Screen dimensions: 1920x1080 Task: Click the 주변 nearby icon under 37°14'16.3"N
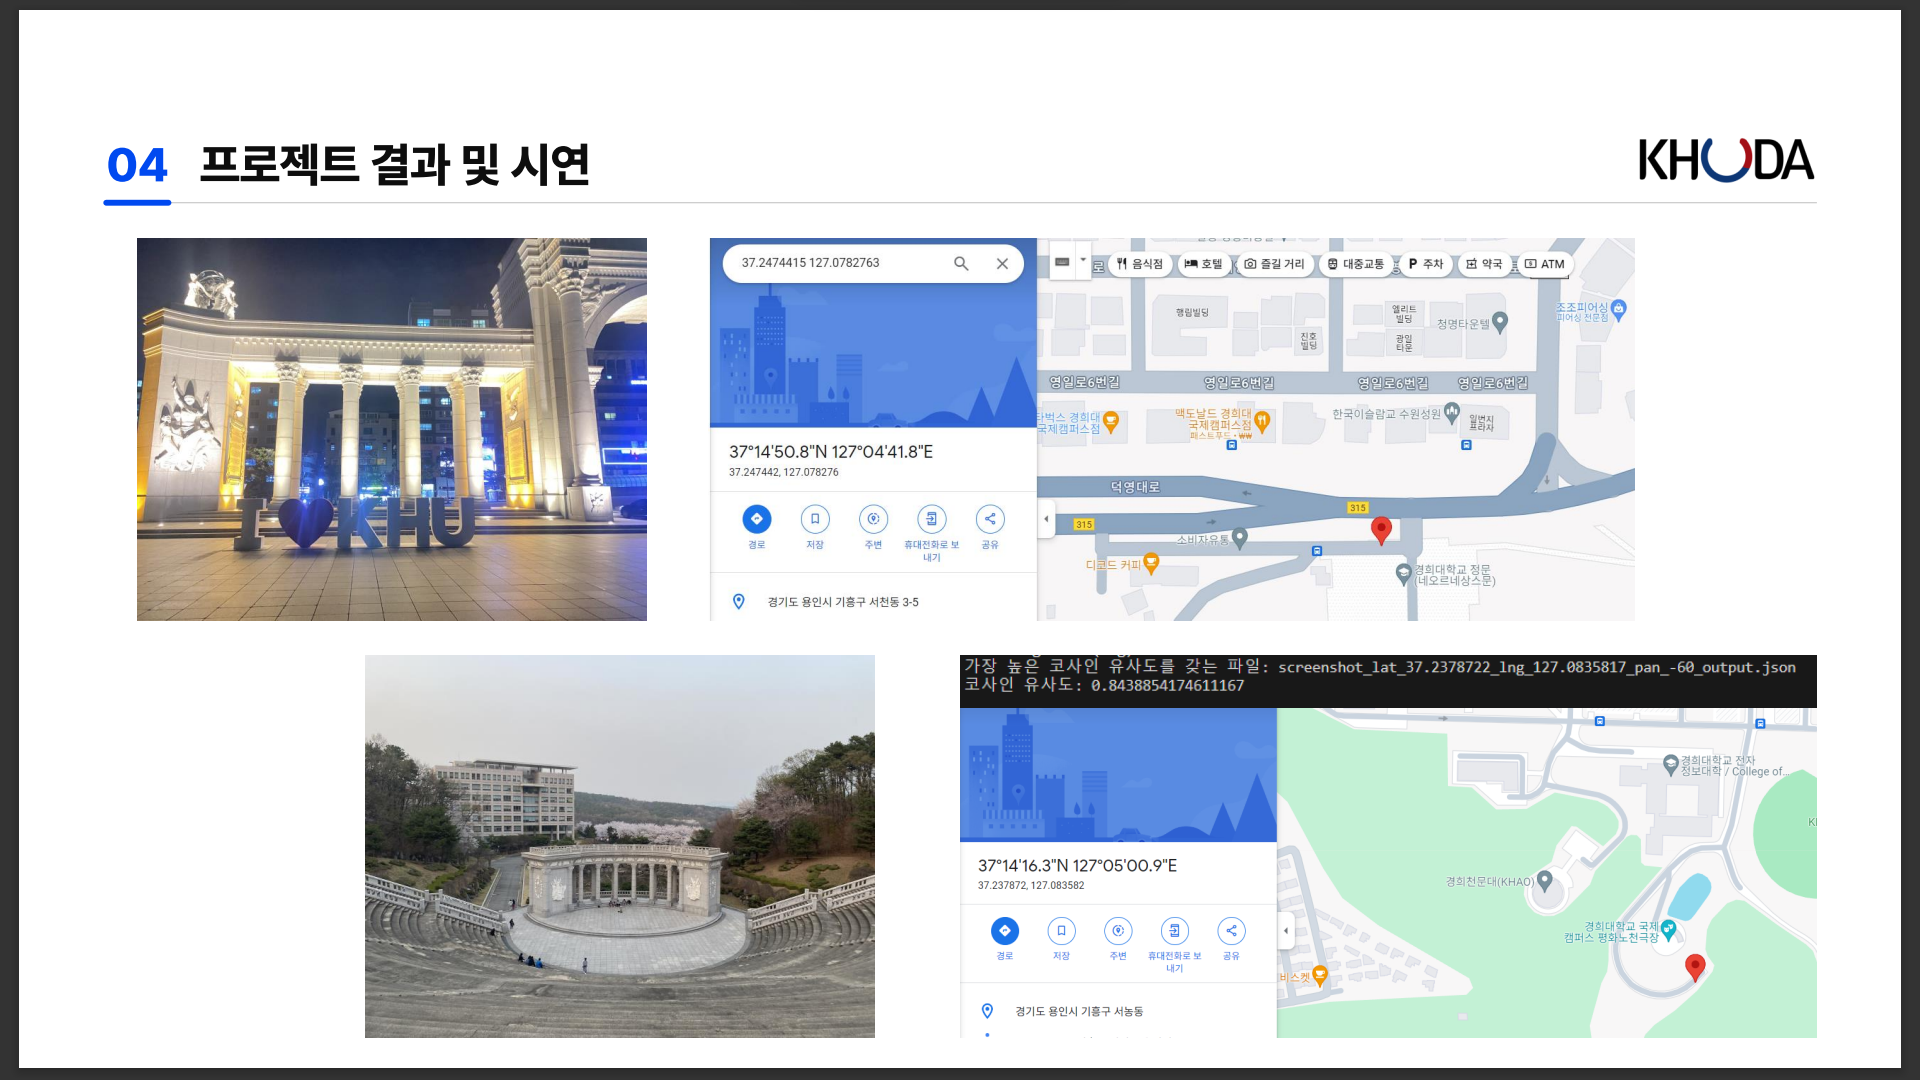pos(1118,931)
